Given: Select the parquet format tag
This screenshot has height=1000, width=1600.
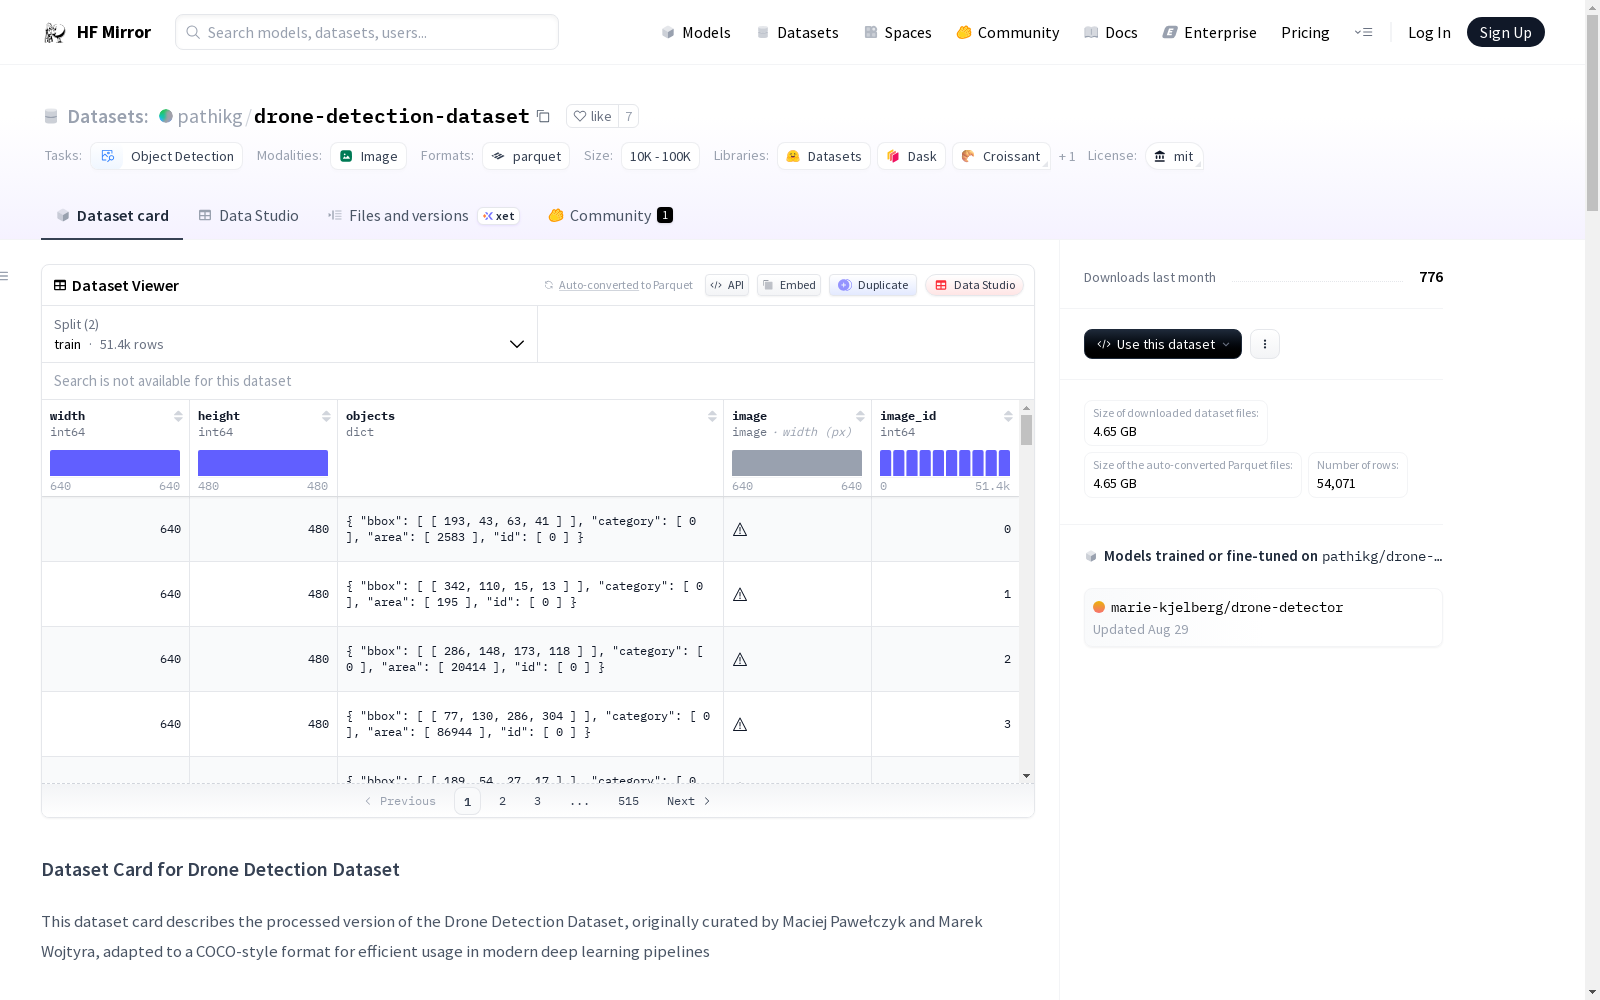Looking at the screenshot, I should [x=526, y=156].
